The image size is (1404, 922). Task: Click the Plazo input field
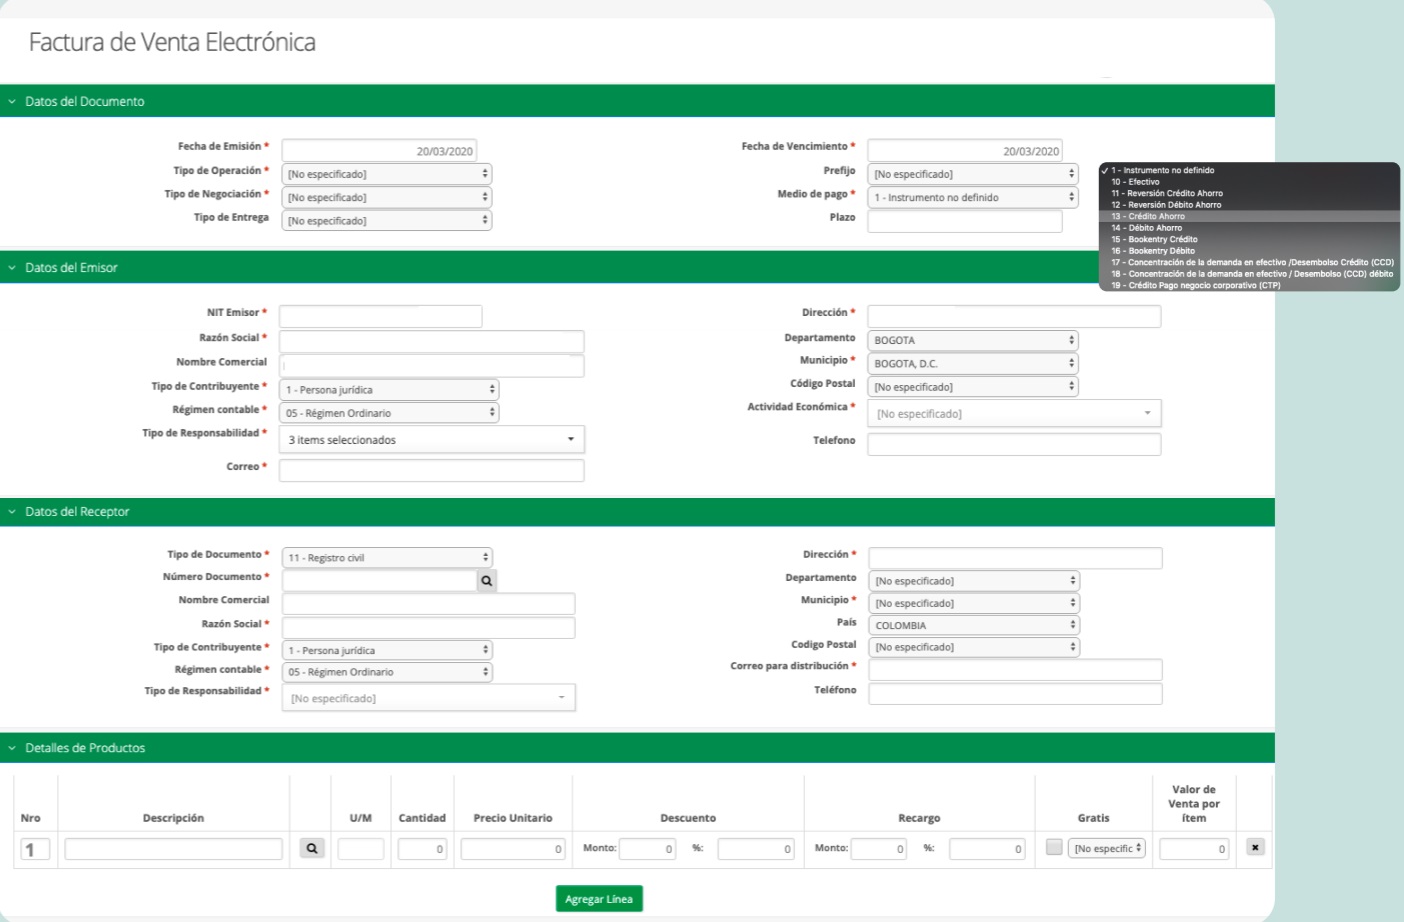click(965, 221)
